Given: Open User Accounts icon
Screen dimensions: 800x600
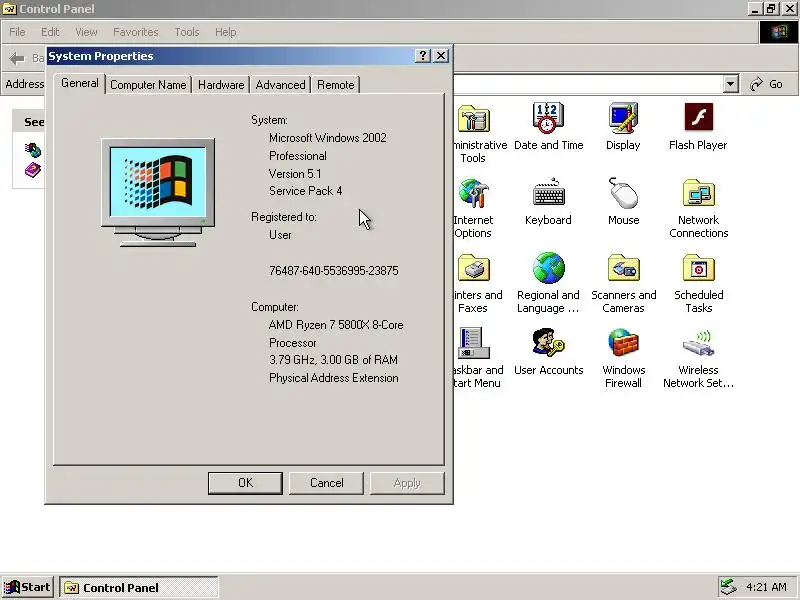Looking at the screenshot, I should 548,343.
